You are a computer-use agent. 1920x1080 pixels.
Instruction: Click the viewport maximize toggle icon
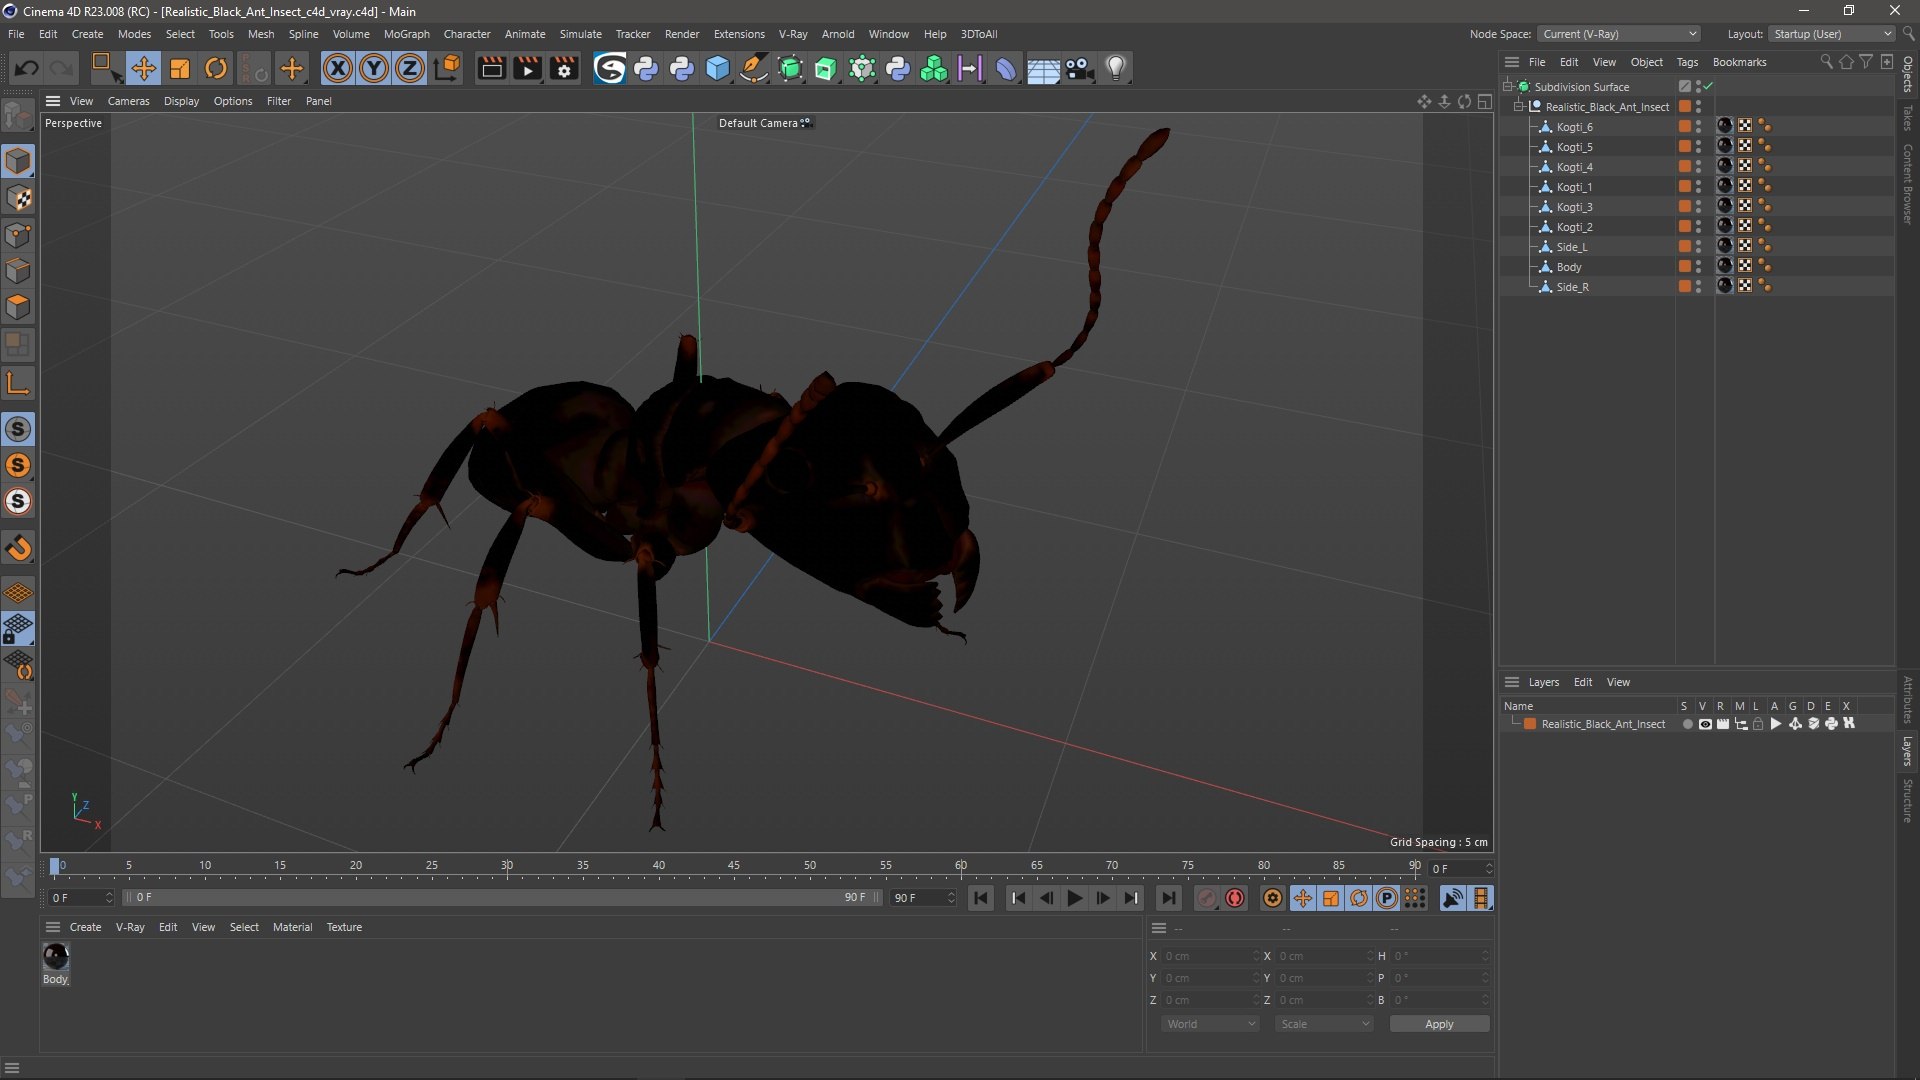coord(1485,101)
